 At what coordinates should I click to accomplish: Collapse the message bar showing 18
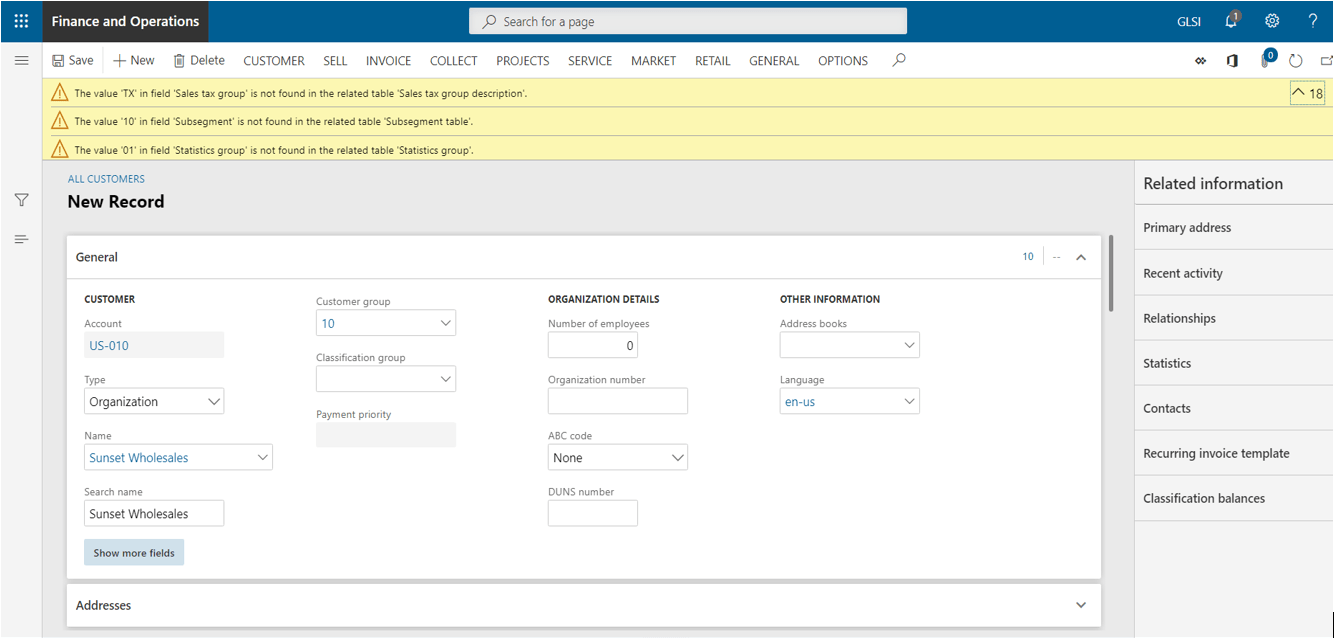(x=1307, y=93)
